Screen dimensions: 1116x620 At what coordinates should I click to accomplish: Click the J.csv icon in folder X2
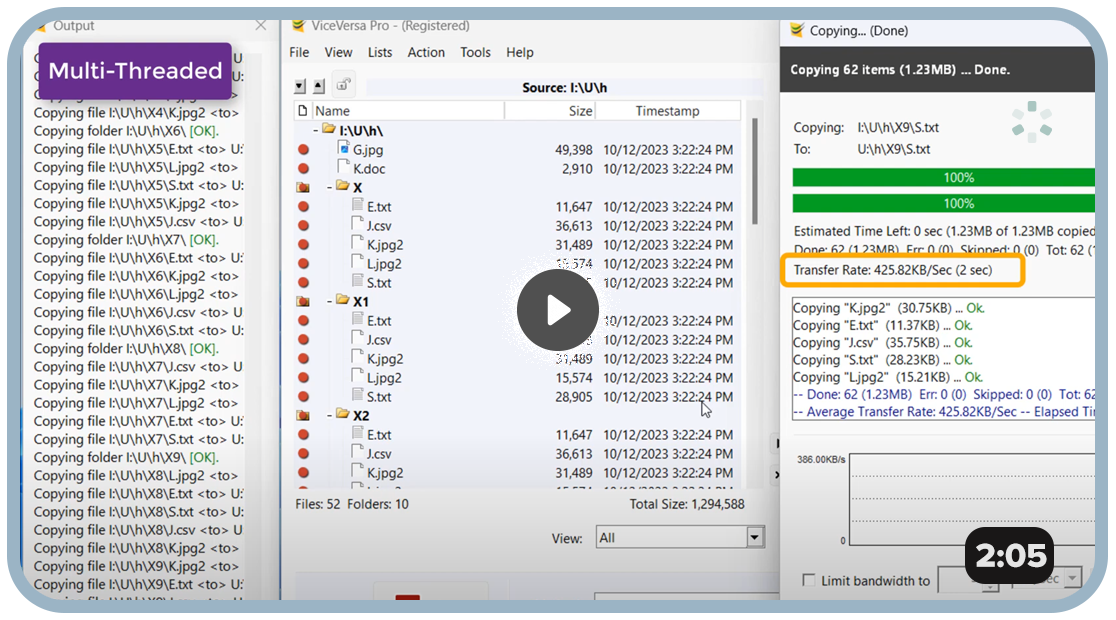coord(358,452)
